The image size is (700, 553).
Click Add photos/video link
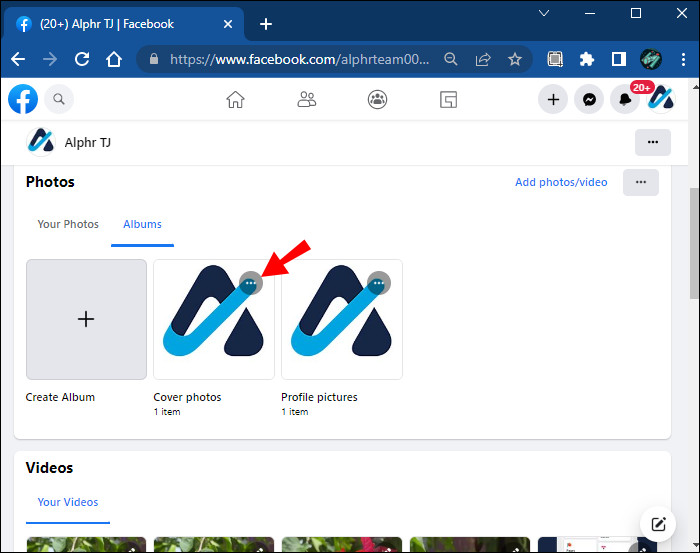coord(561,182)
